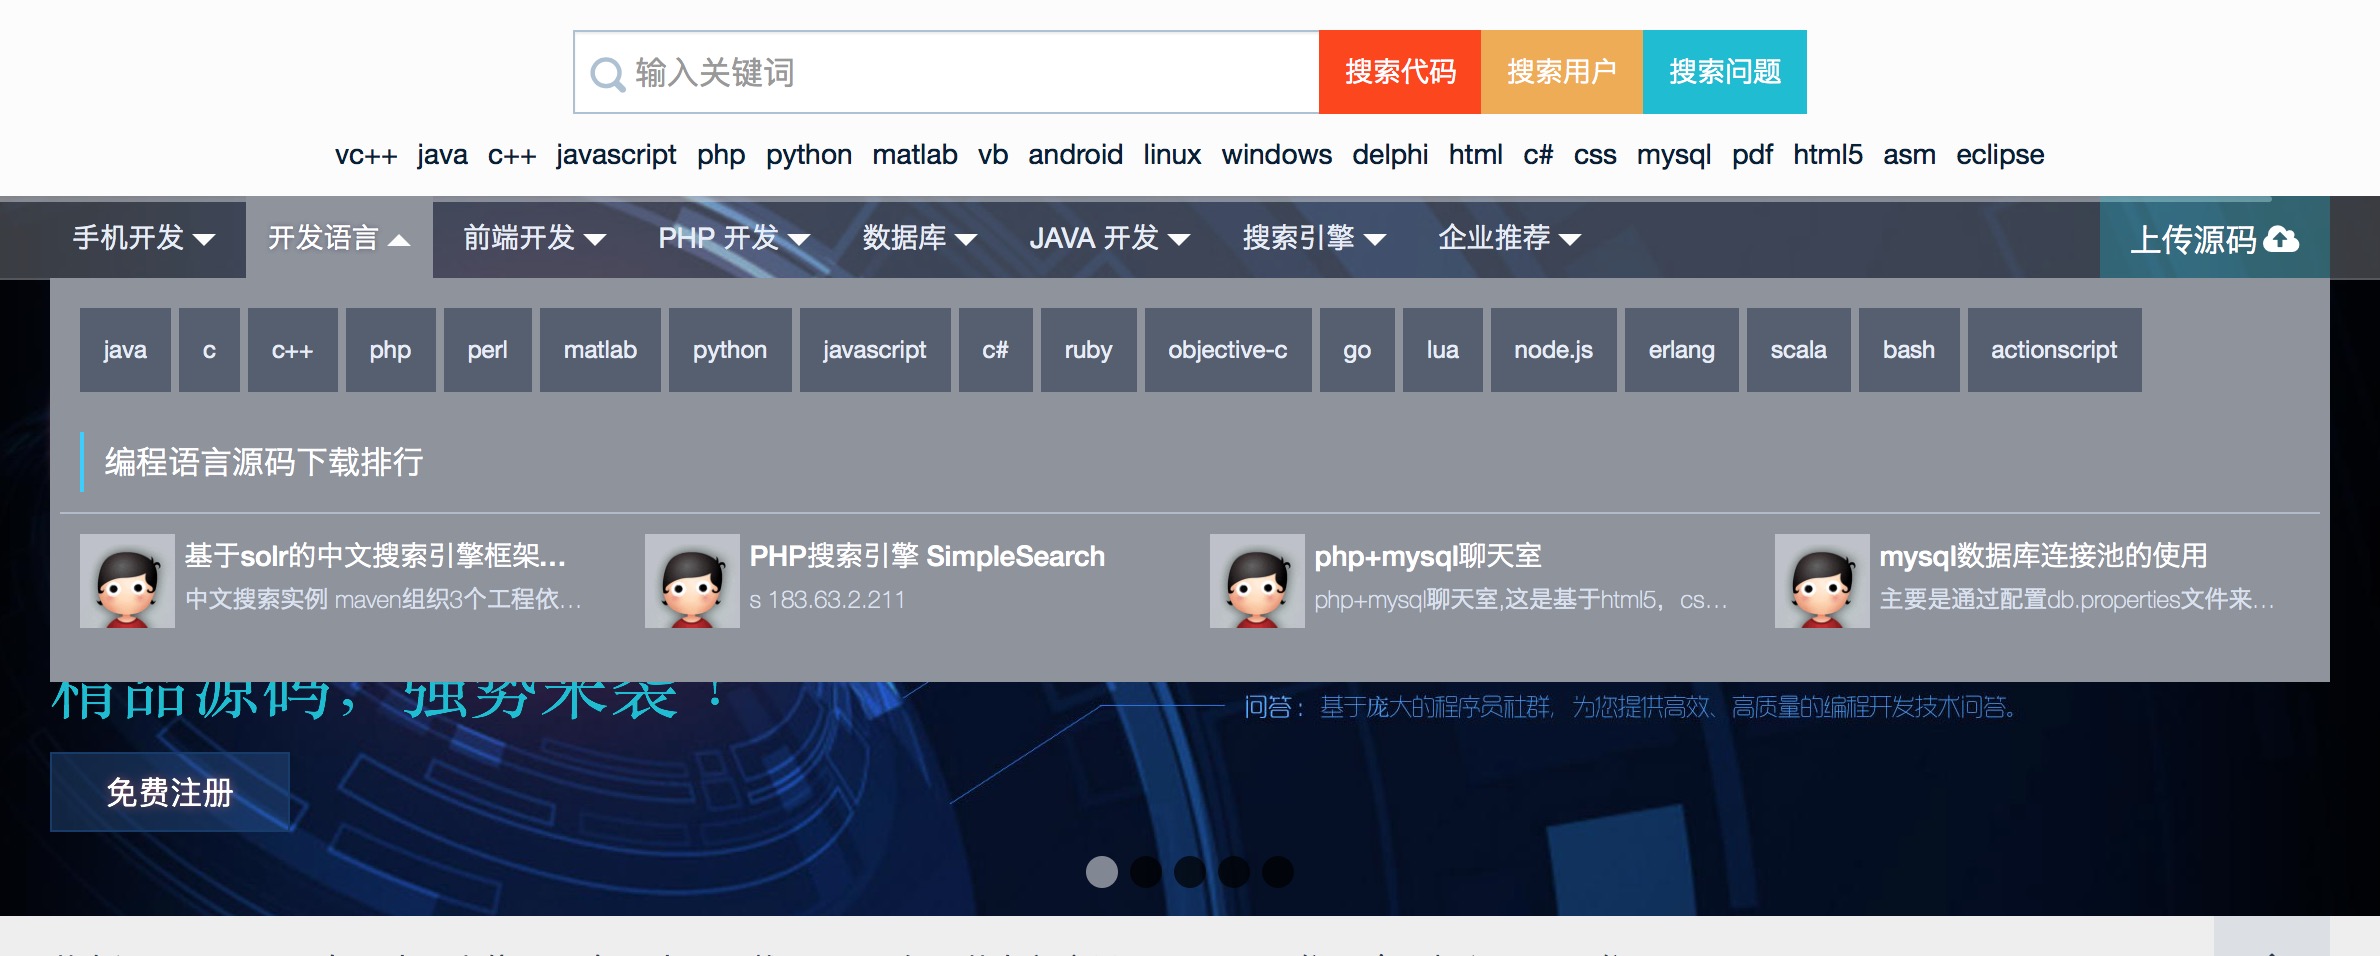This screenshot has height=956, width=2380.
Task: Open avatar of PHP SimpleSearch item
Action: coord(692,581)
